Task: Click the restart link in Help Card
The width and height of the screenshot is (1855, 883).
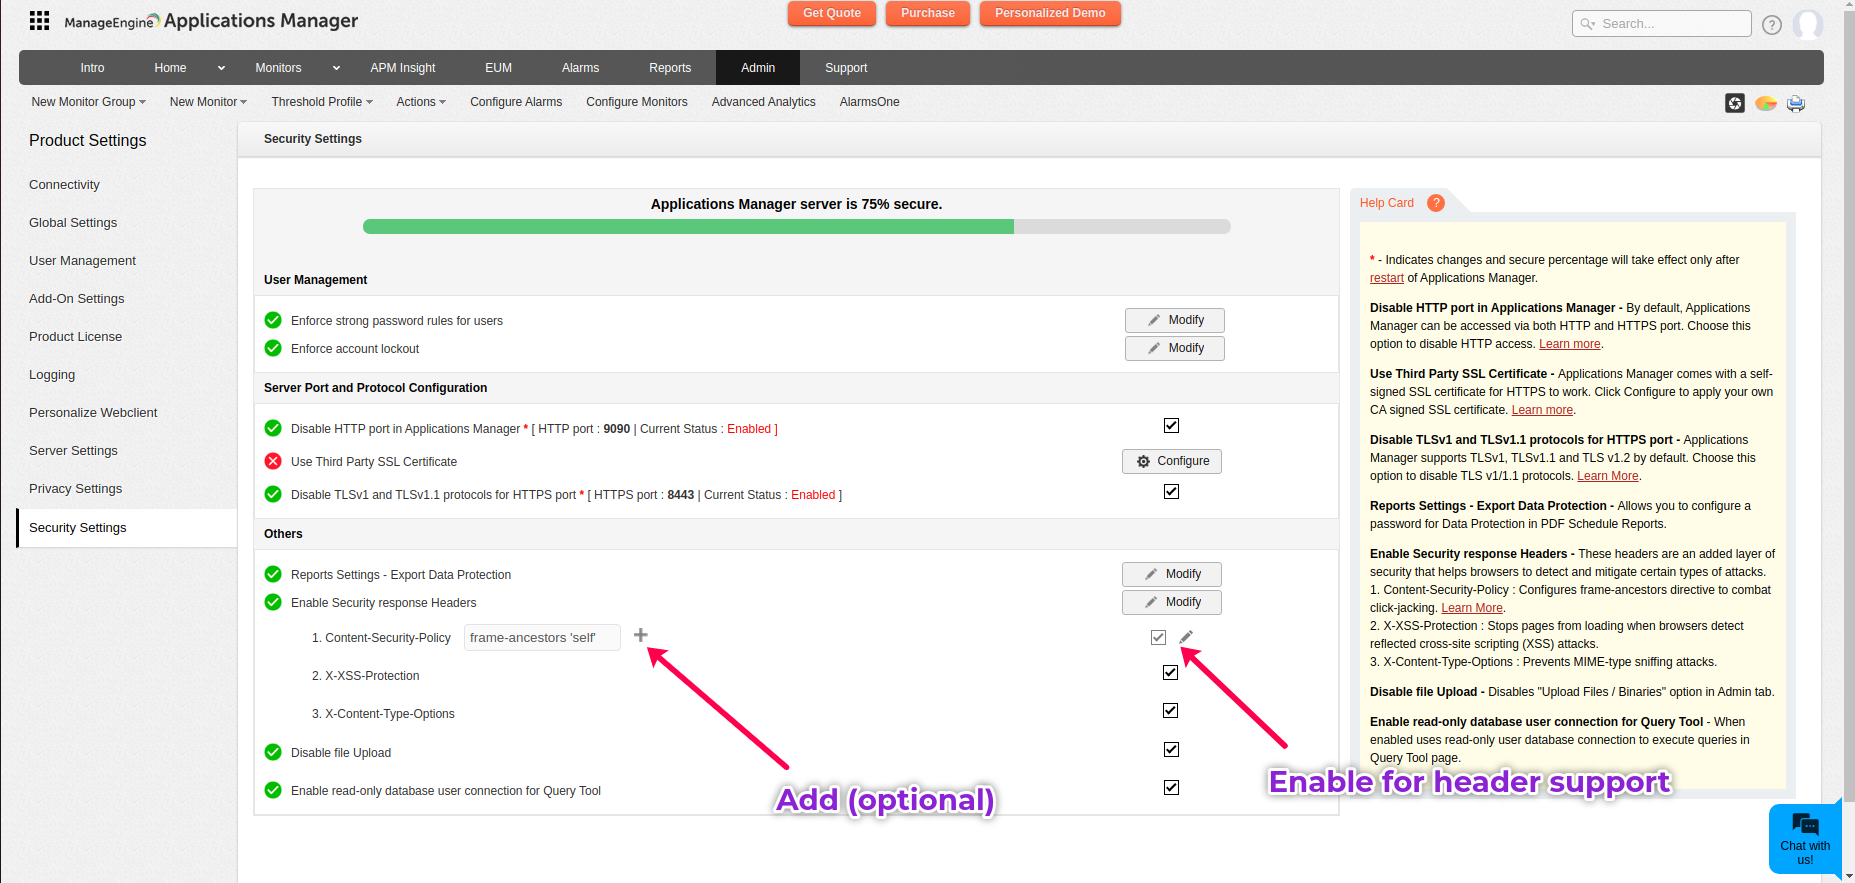Action: (x=1387, y=278)
